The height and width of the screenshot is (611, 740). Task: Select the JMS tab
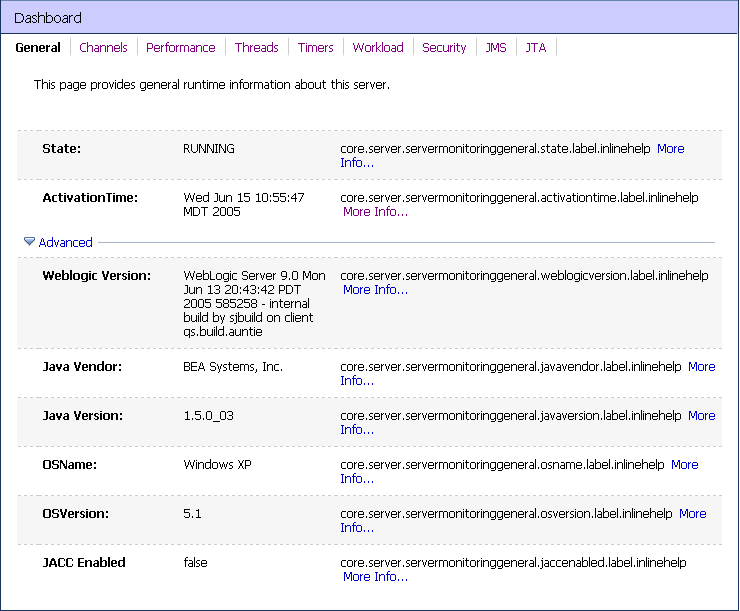[x=496, y=48]
